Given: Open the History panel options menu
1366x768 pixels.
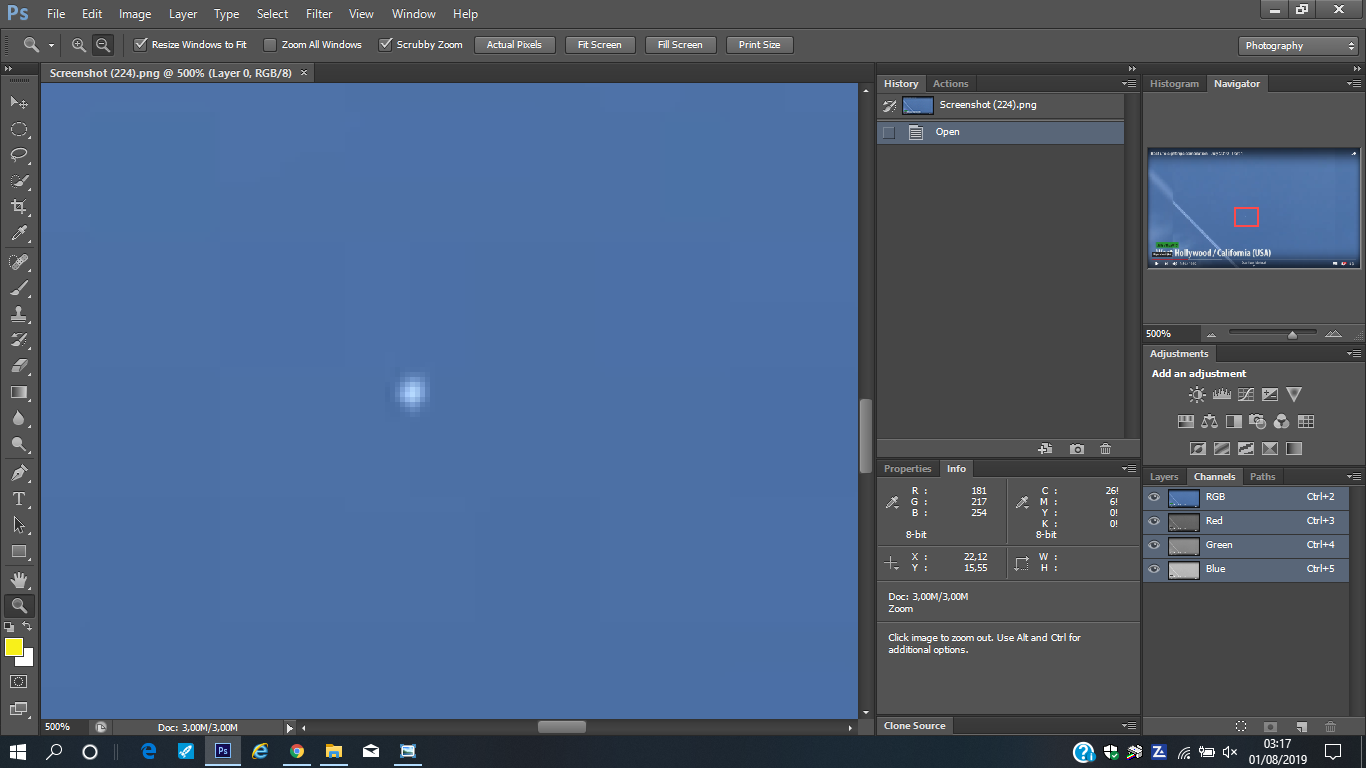Looking at the screenshot, I should (1129, 84).
